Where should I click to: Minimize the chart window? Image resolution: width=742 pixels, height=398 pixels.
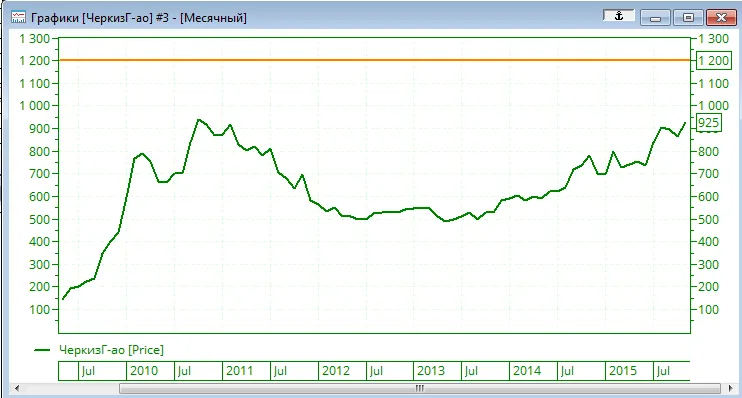coord(655,18)
